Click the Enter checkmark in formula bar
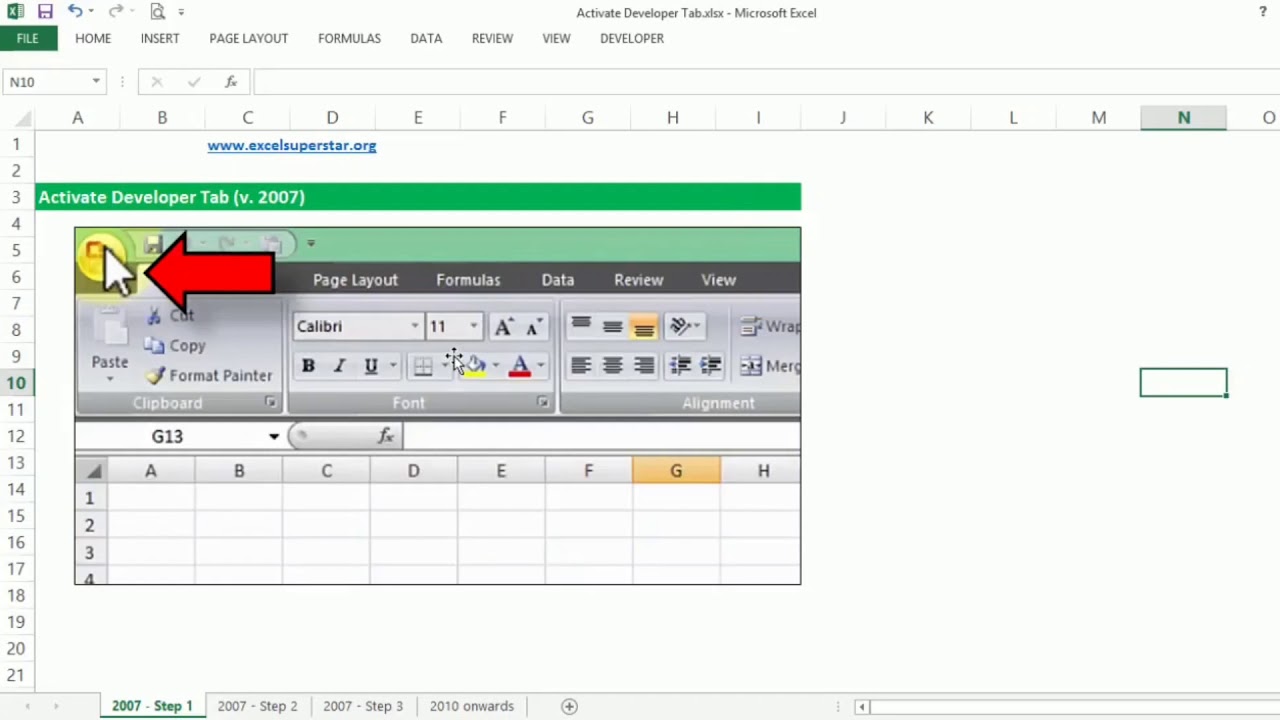This screenshot has height=720, width=1280. [194, 82]
